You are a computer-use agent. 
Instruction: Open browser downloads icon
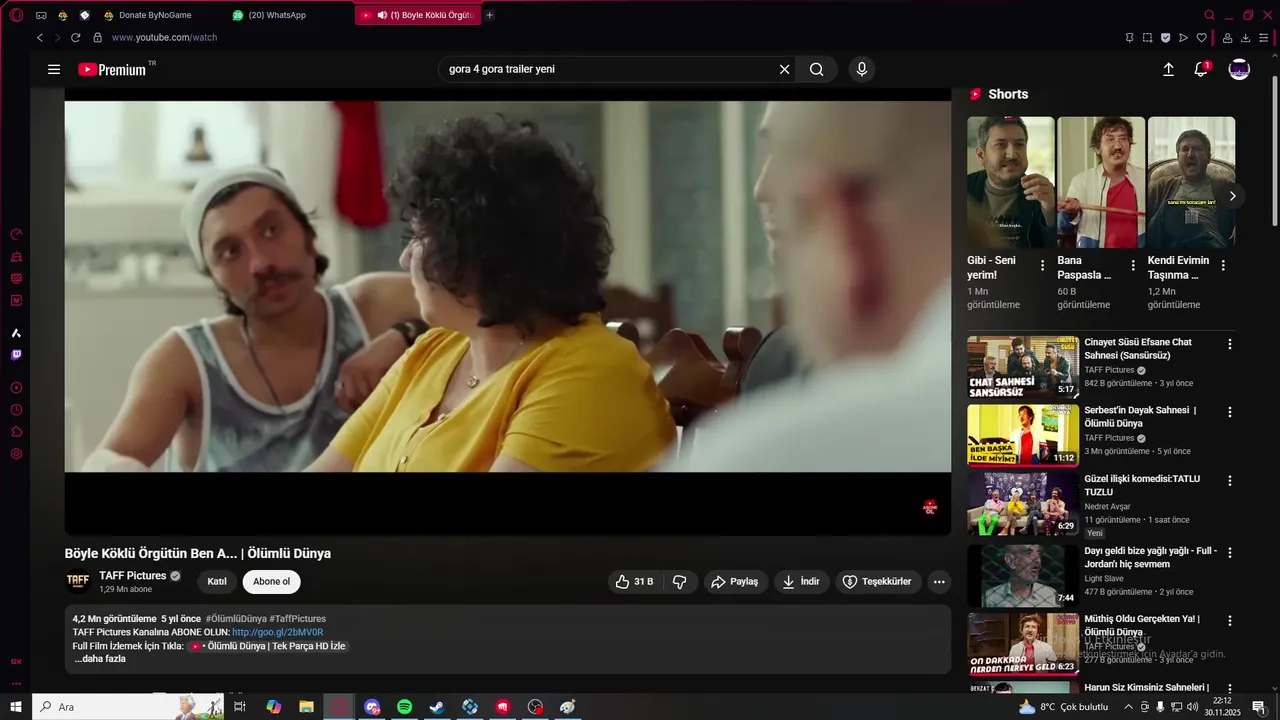point(1245,38)
